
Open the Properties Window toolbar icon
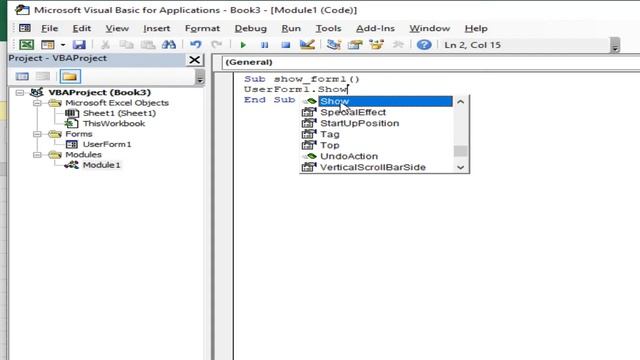(355, 44)
